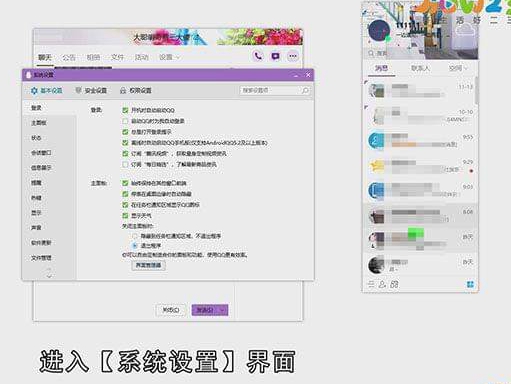Switch to the 安全设置 tab
The width and height of the screenshot is (511, 384).
(x=91, y=90)
